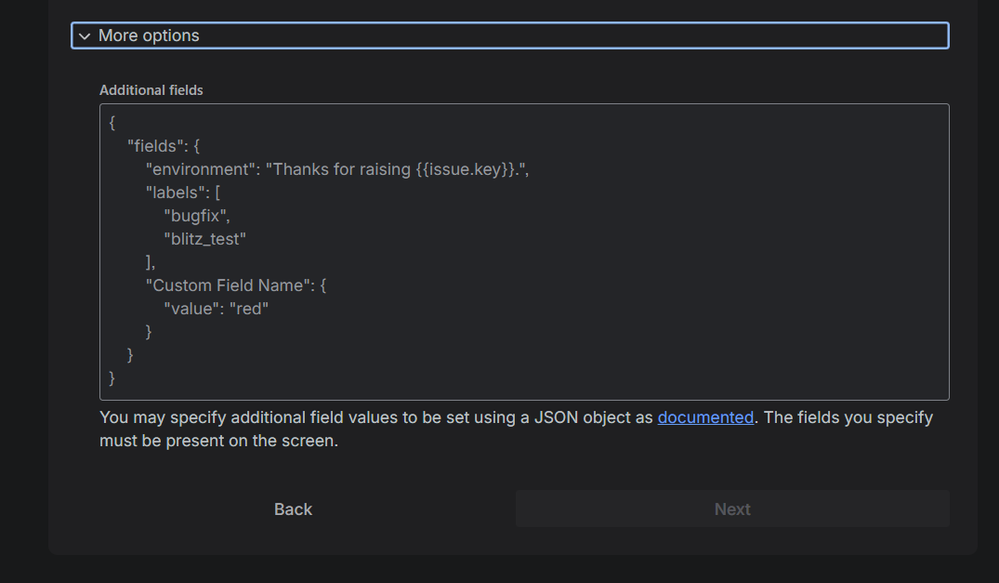Click the chevron icon beside More options
Image resolution: width=999 pixels, height=583 pixels.
coord(85,36)
